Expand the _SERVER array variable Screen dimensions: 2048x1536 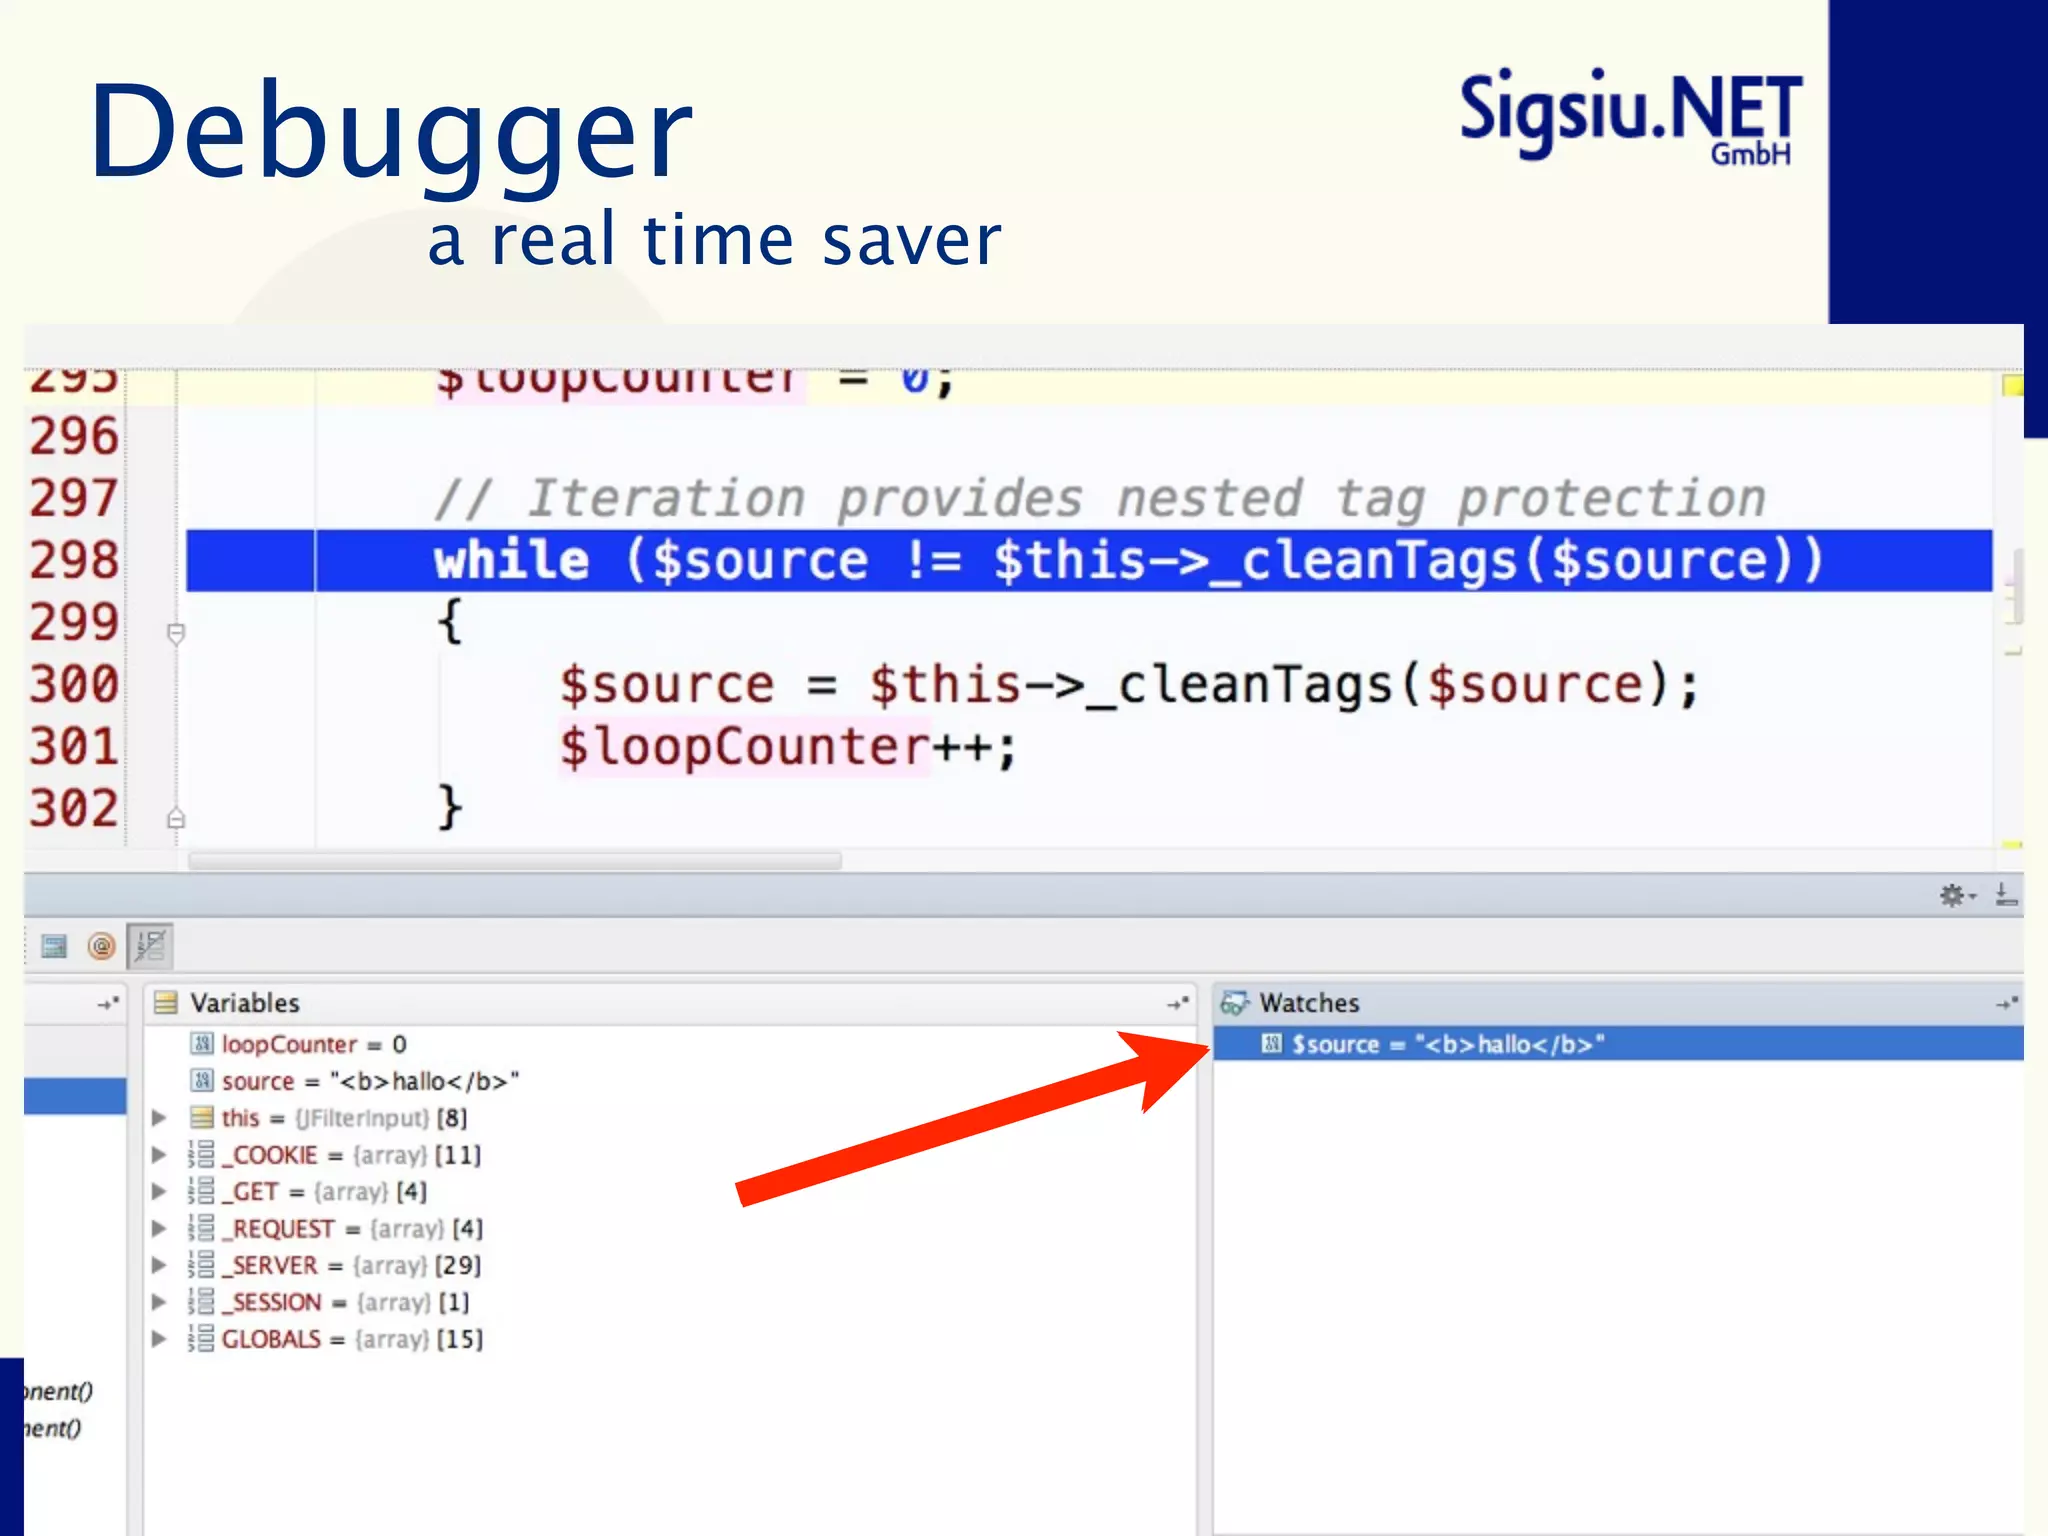click(x=159, y=1266)
